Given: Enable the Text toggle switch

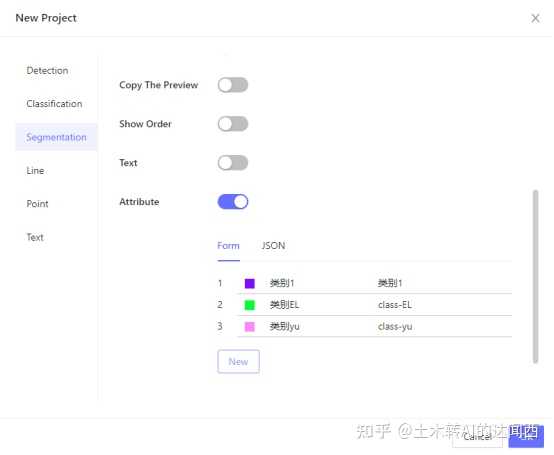Looking at the screenshot, I should pyautogui.click(x=232, y=163).
